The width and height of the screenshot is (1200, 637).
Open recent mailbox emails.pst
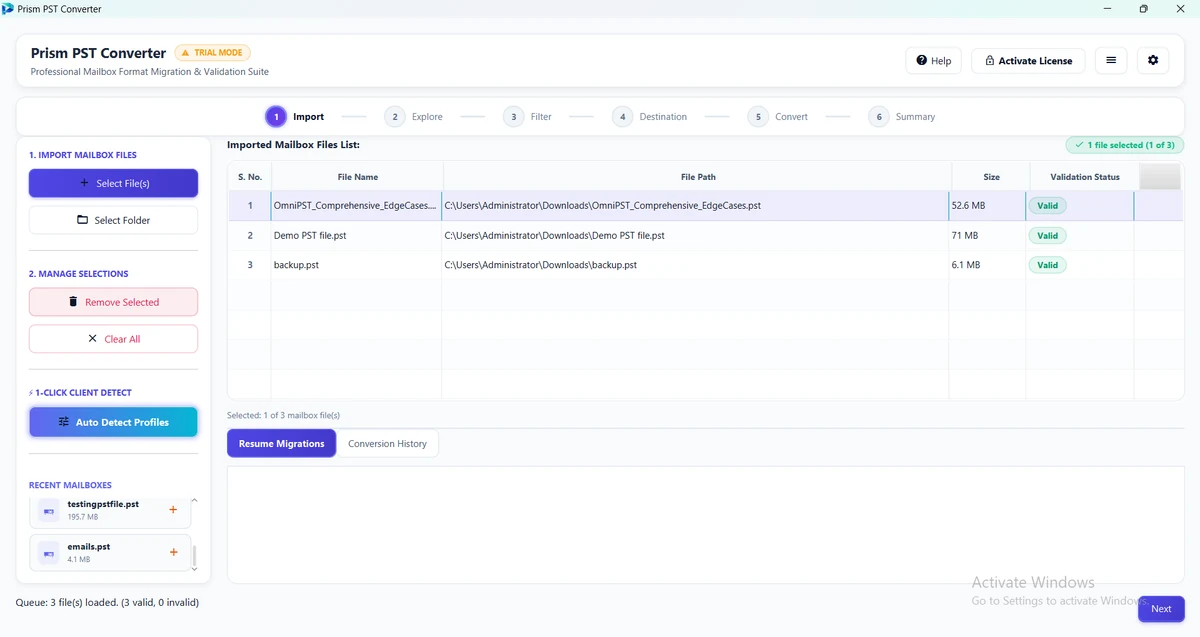[x=110, y=552]
